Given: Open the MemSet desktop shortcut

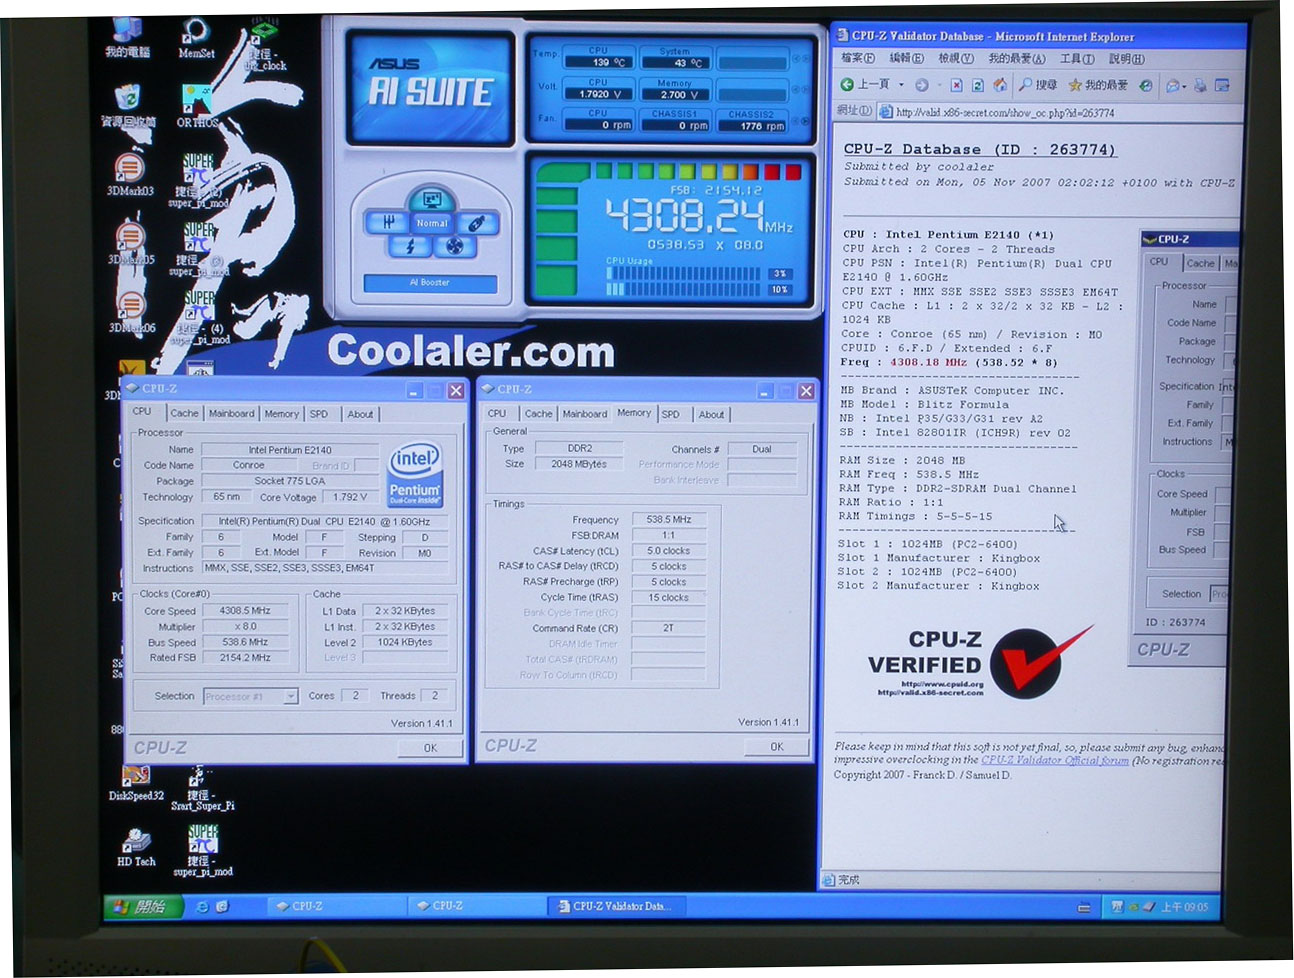Looking at the screenshot, I should 196,38.
